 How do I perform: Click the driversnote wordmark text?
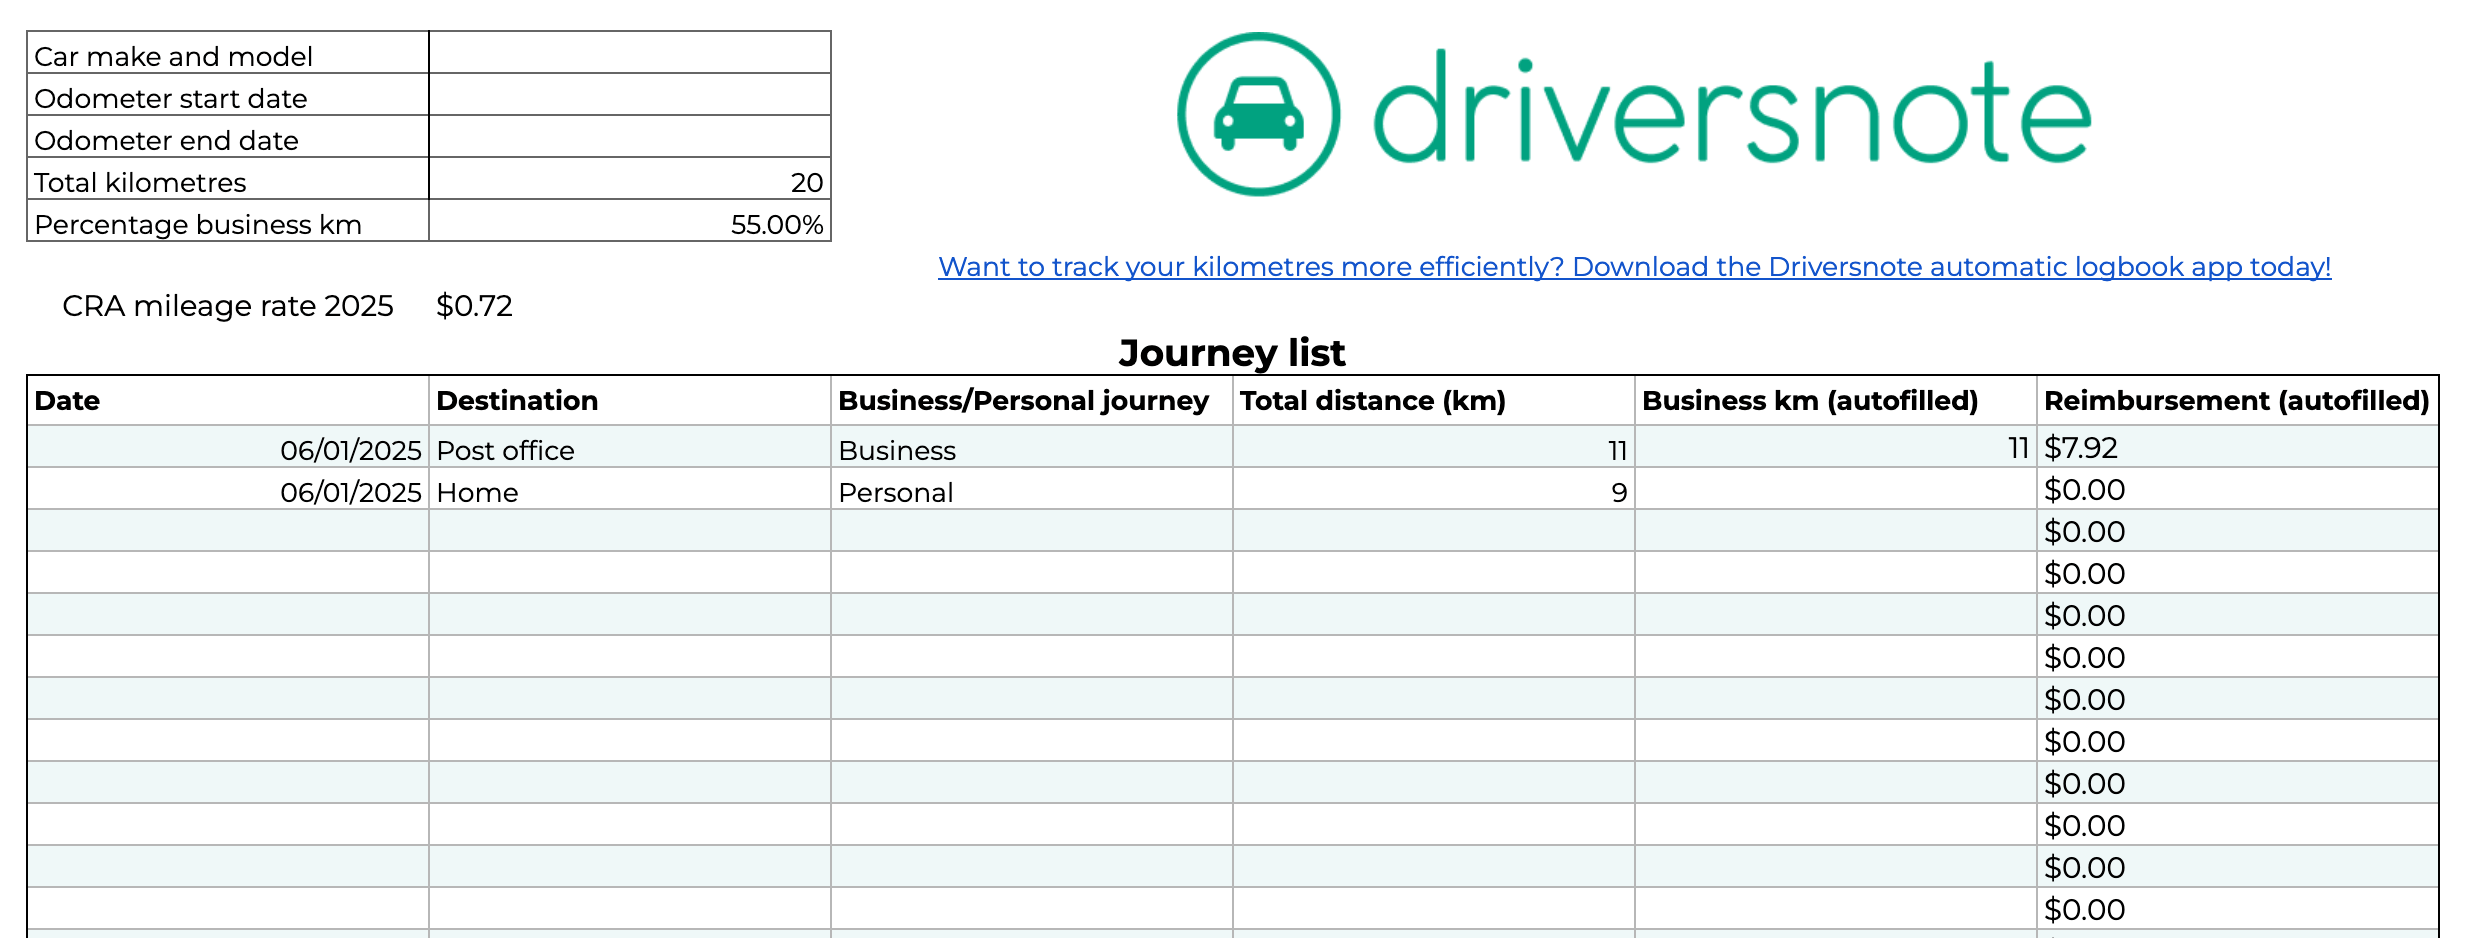coord(1732,107)
